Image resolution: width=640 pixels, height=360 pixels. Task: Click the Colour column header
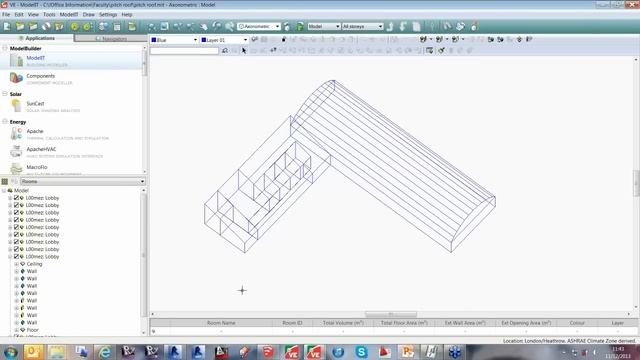(x=577, y=323)
